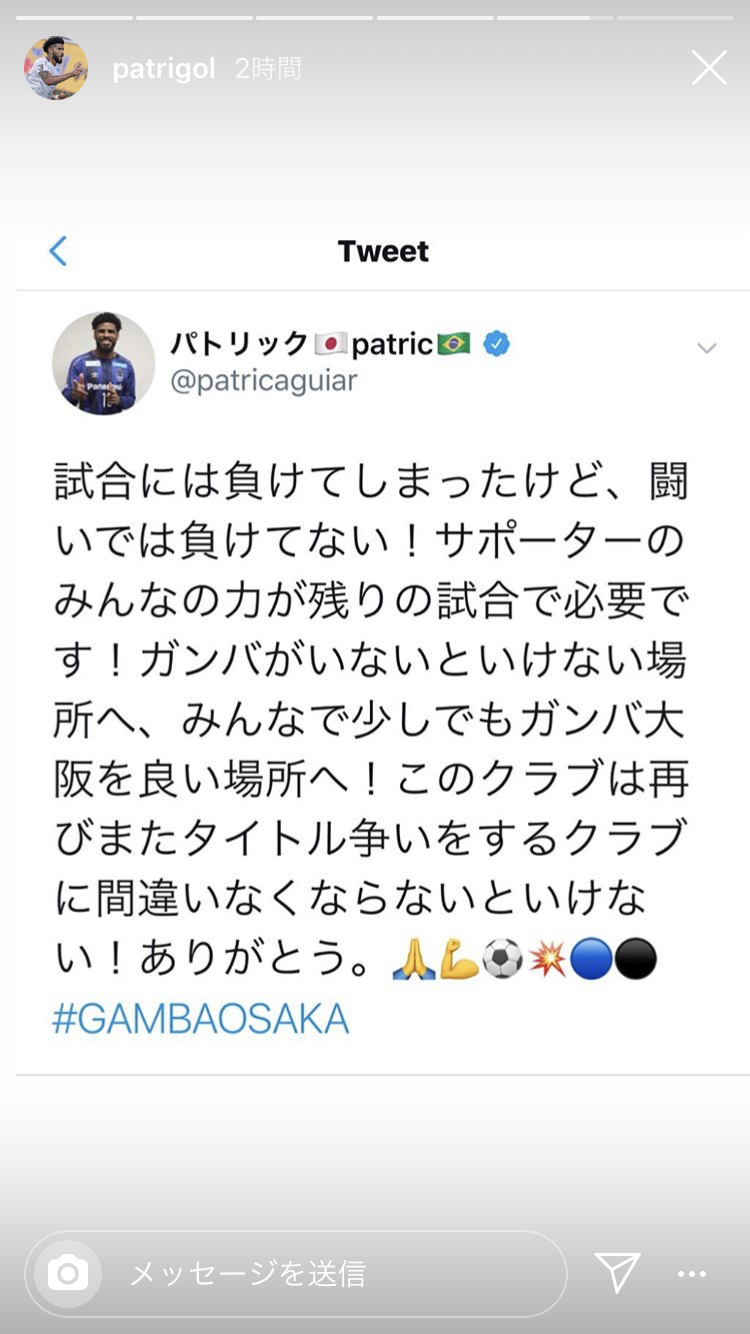The width and height of the screenshot is (750, 1334).
Task: Click the blue verified badge
Action: 496,344
